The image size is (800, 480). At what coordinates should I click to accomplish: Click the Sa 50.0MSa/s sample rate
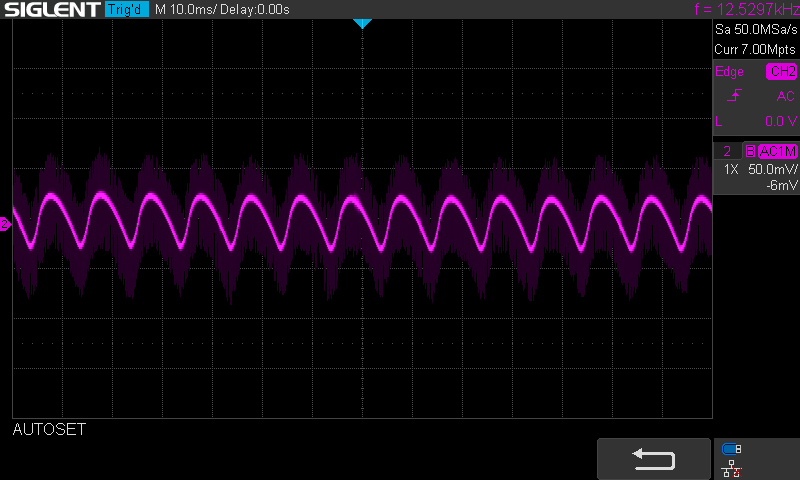[x=756, y=29]
